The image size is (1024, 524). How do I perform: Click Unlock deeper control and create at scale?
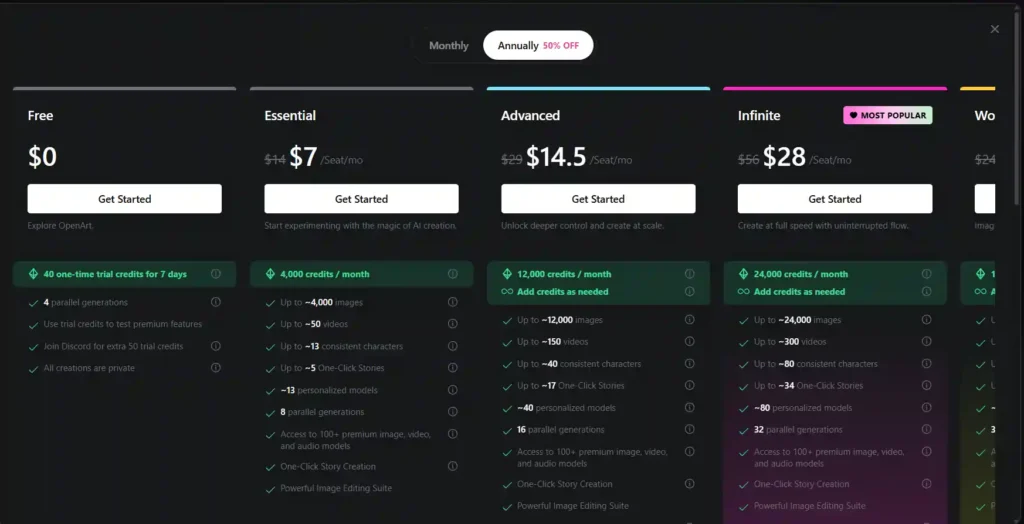point(583,225)
